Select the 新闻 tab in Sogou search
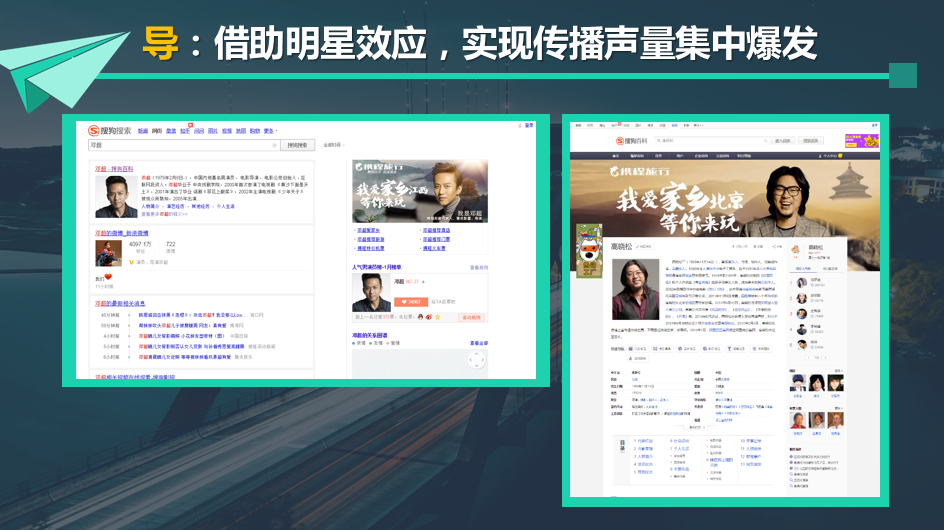Image resolution: width=944 pixels, height=530 pixels. [143, 131]
